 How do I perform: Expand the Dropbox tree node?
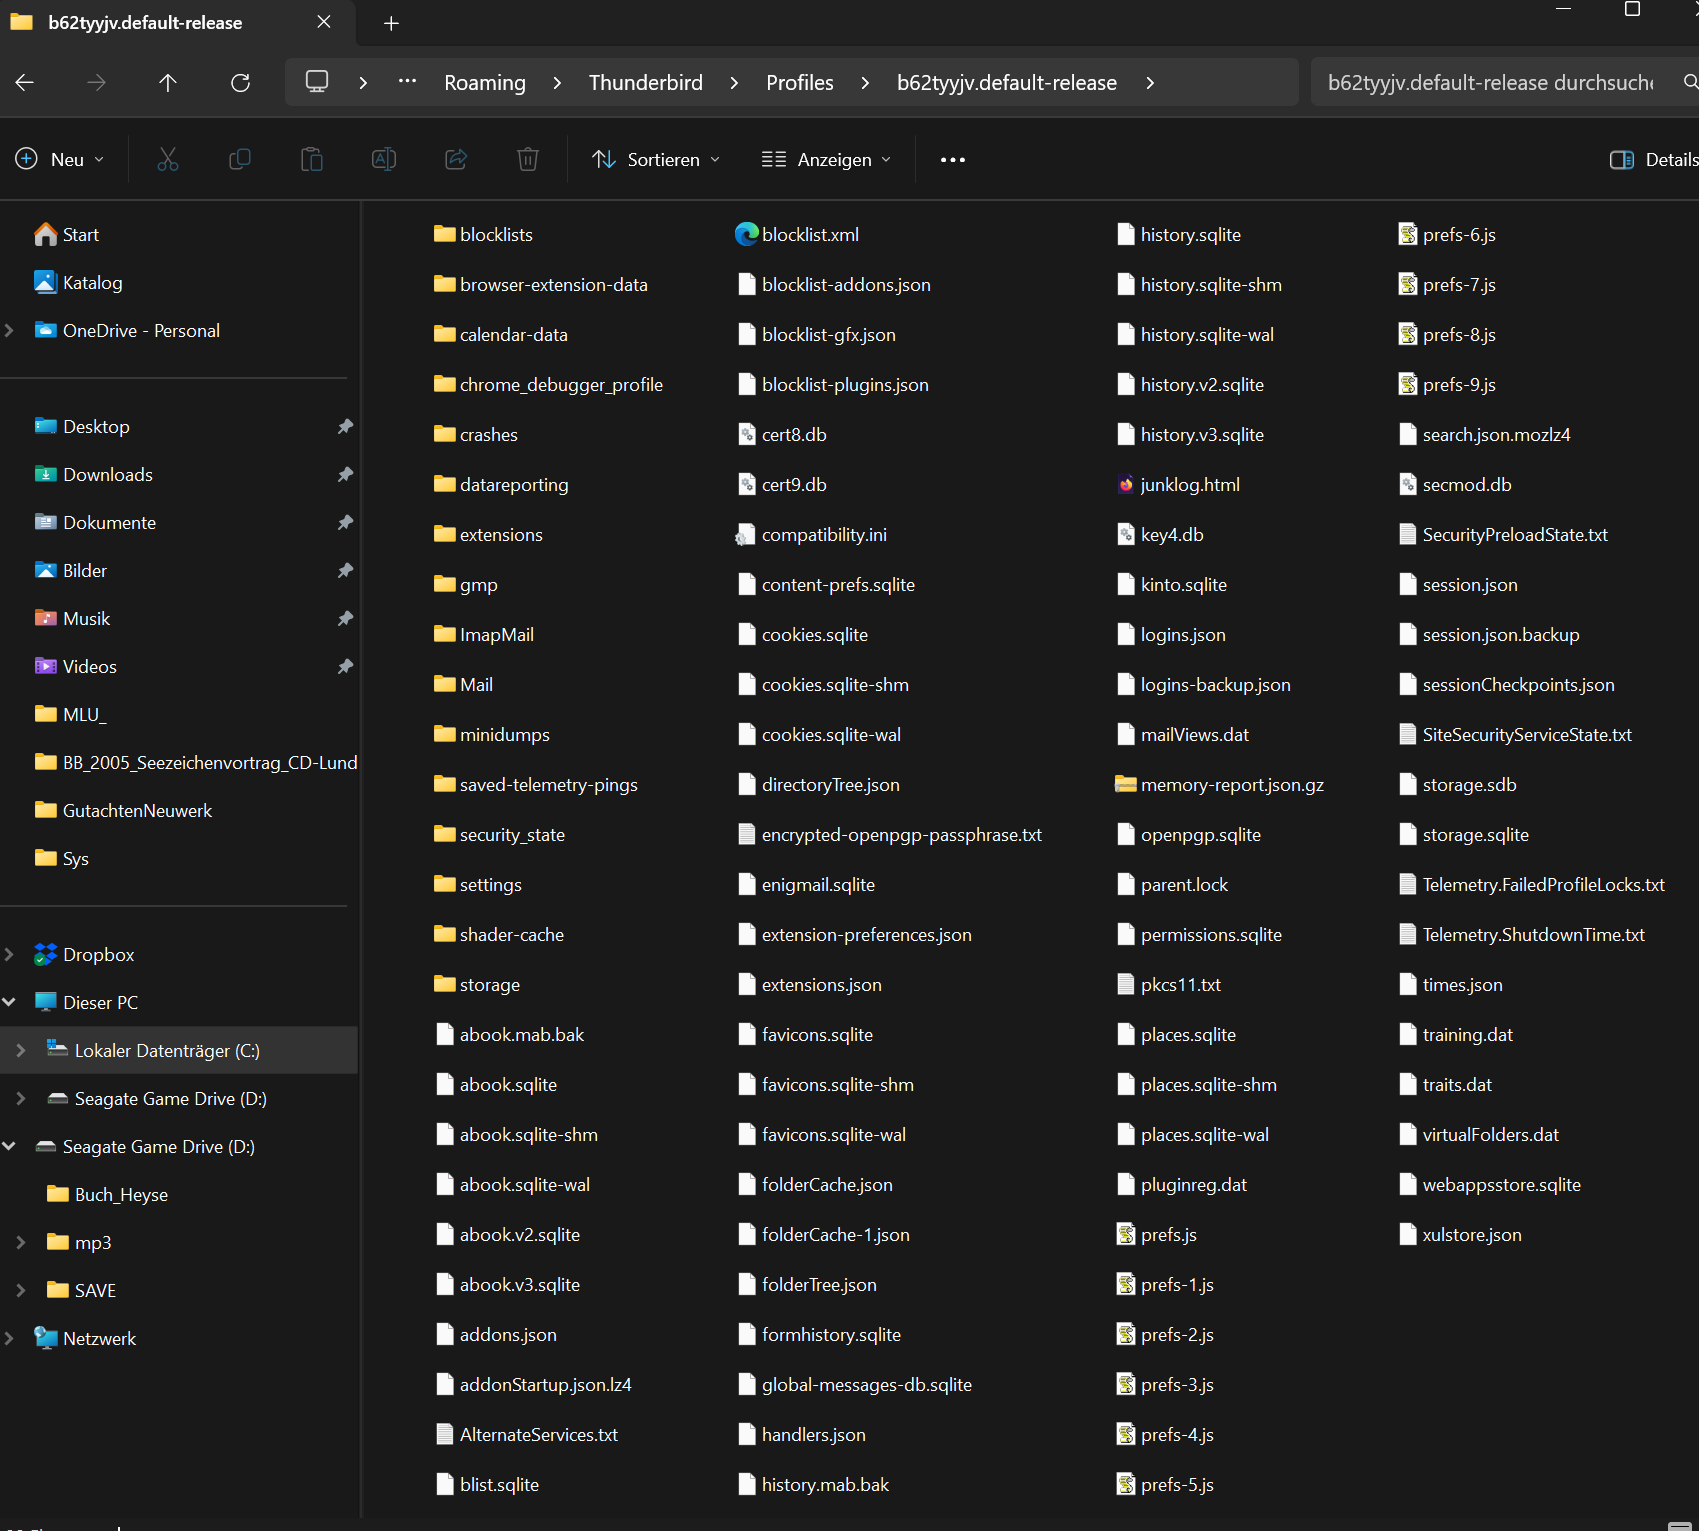click(x=9, y=955)
